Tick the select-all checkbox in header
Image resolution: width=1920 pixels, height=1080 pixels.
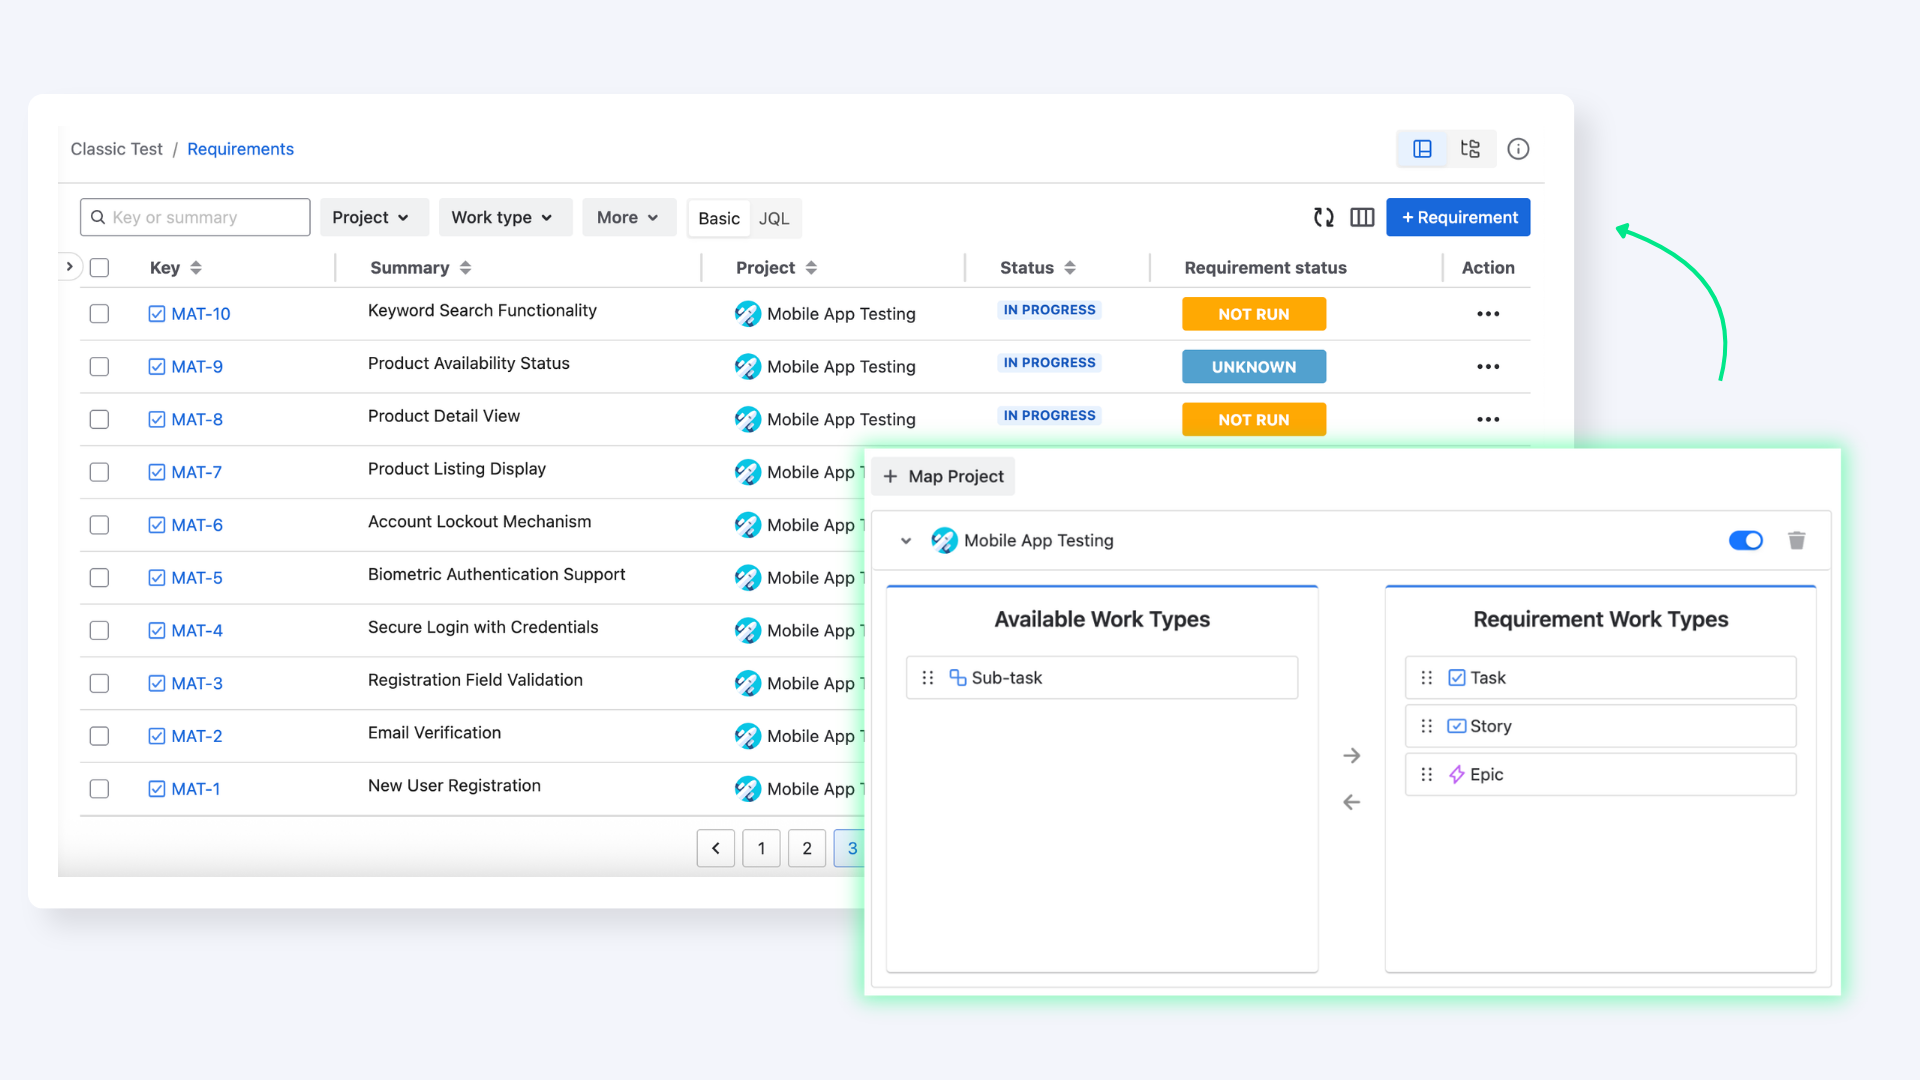[99, 268]
